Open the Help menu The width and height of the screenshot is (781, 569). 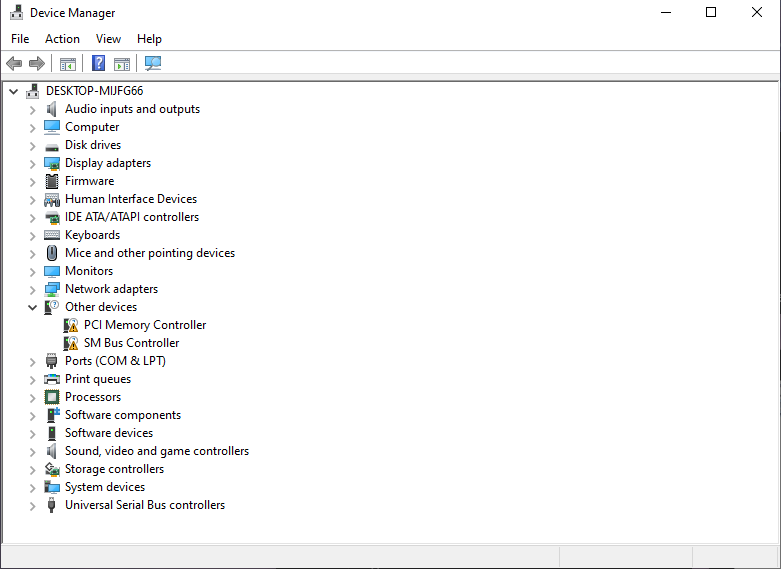coord(149,39)
